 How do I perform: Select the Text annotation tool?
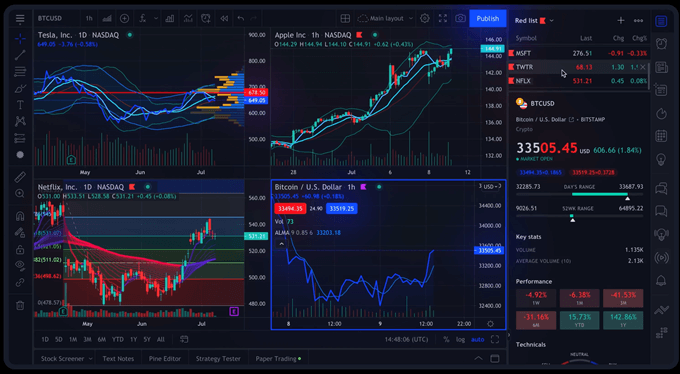coord(20,105)
